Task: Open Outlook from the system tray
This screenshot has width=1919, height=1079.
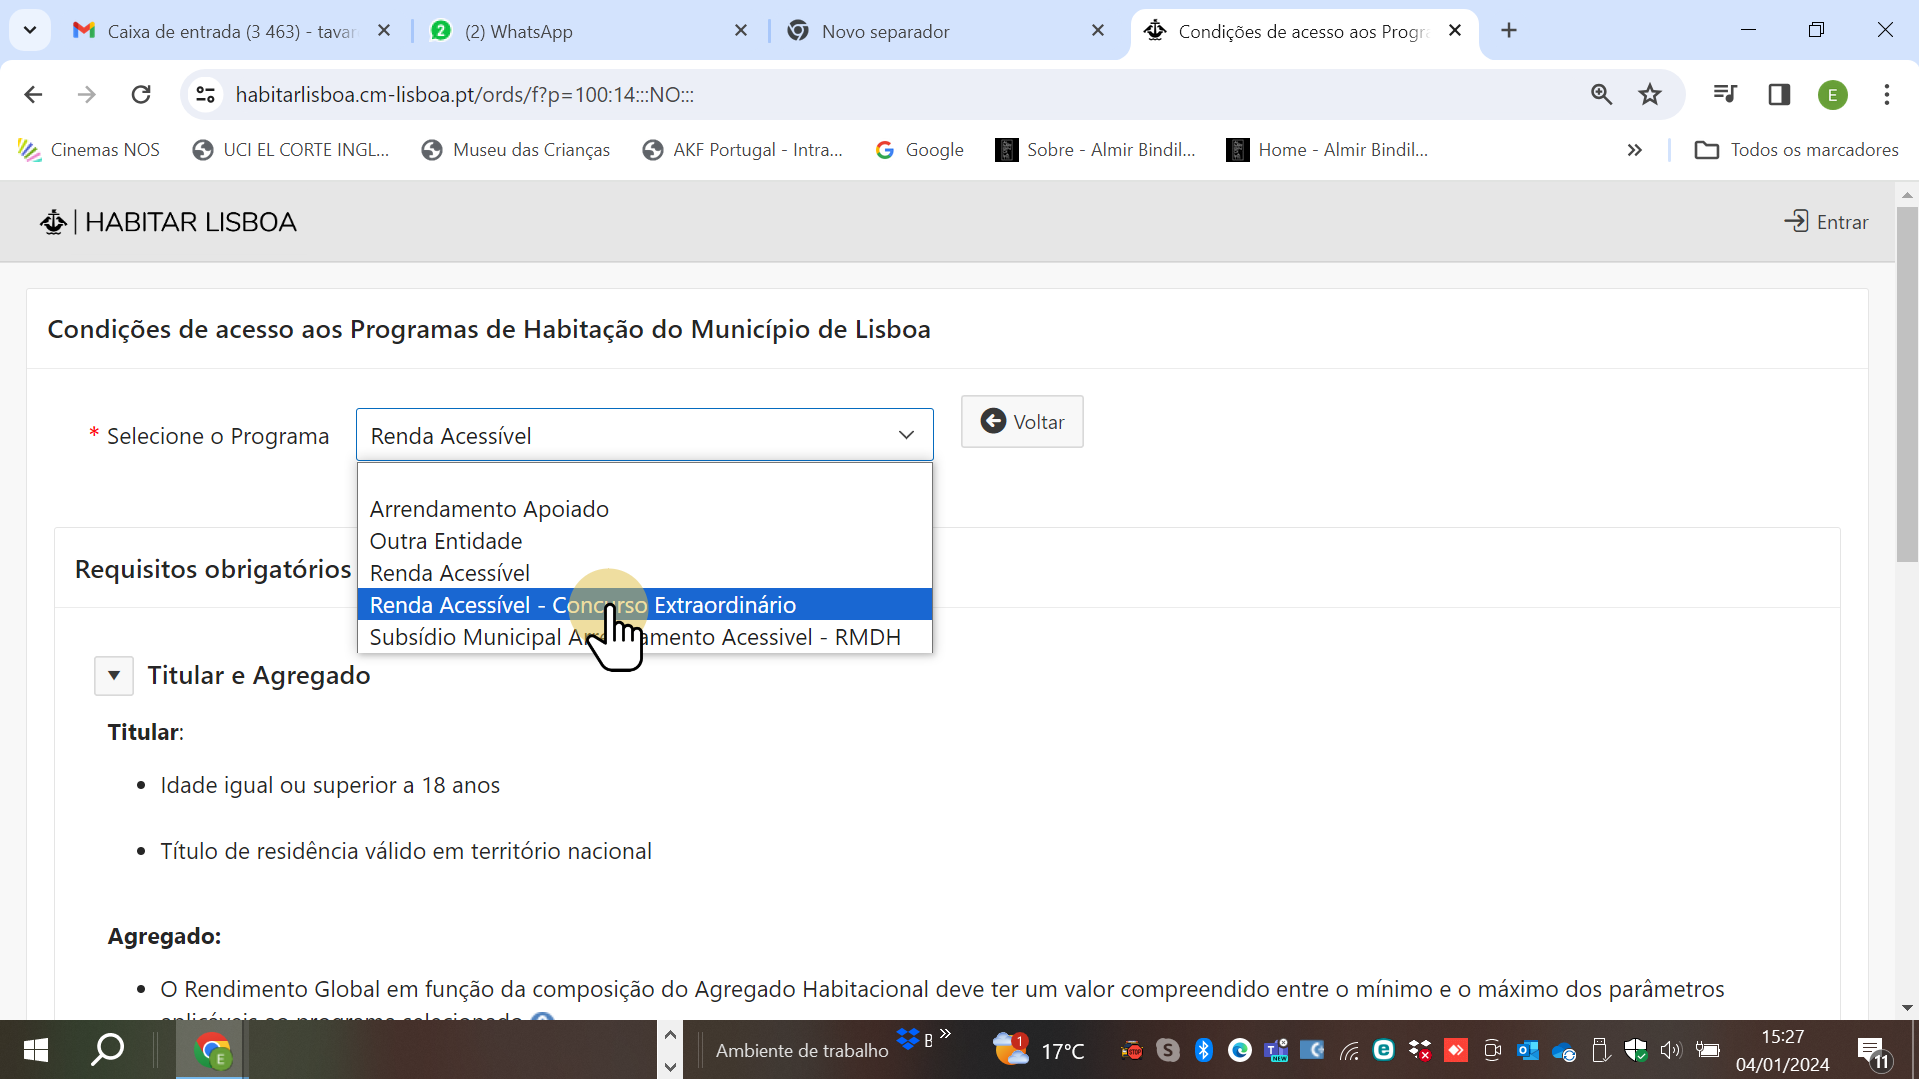Action: click(x=1527, y=1049)
